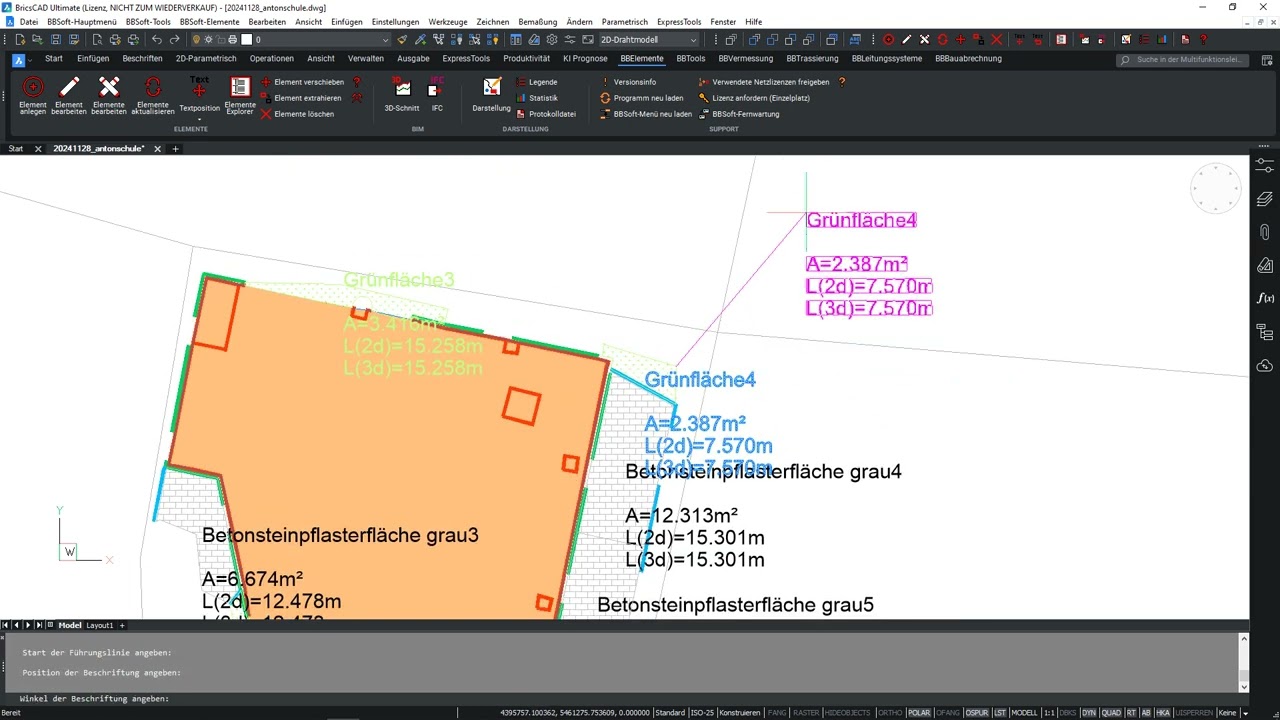Click the save icon in quick toolbar
Screen dimensions: 1280x720
pos(56,40)
